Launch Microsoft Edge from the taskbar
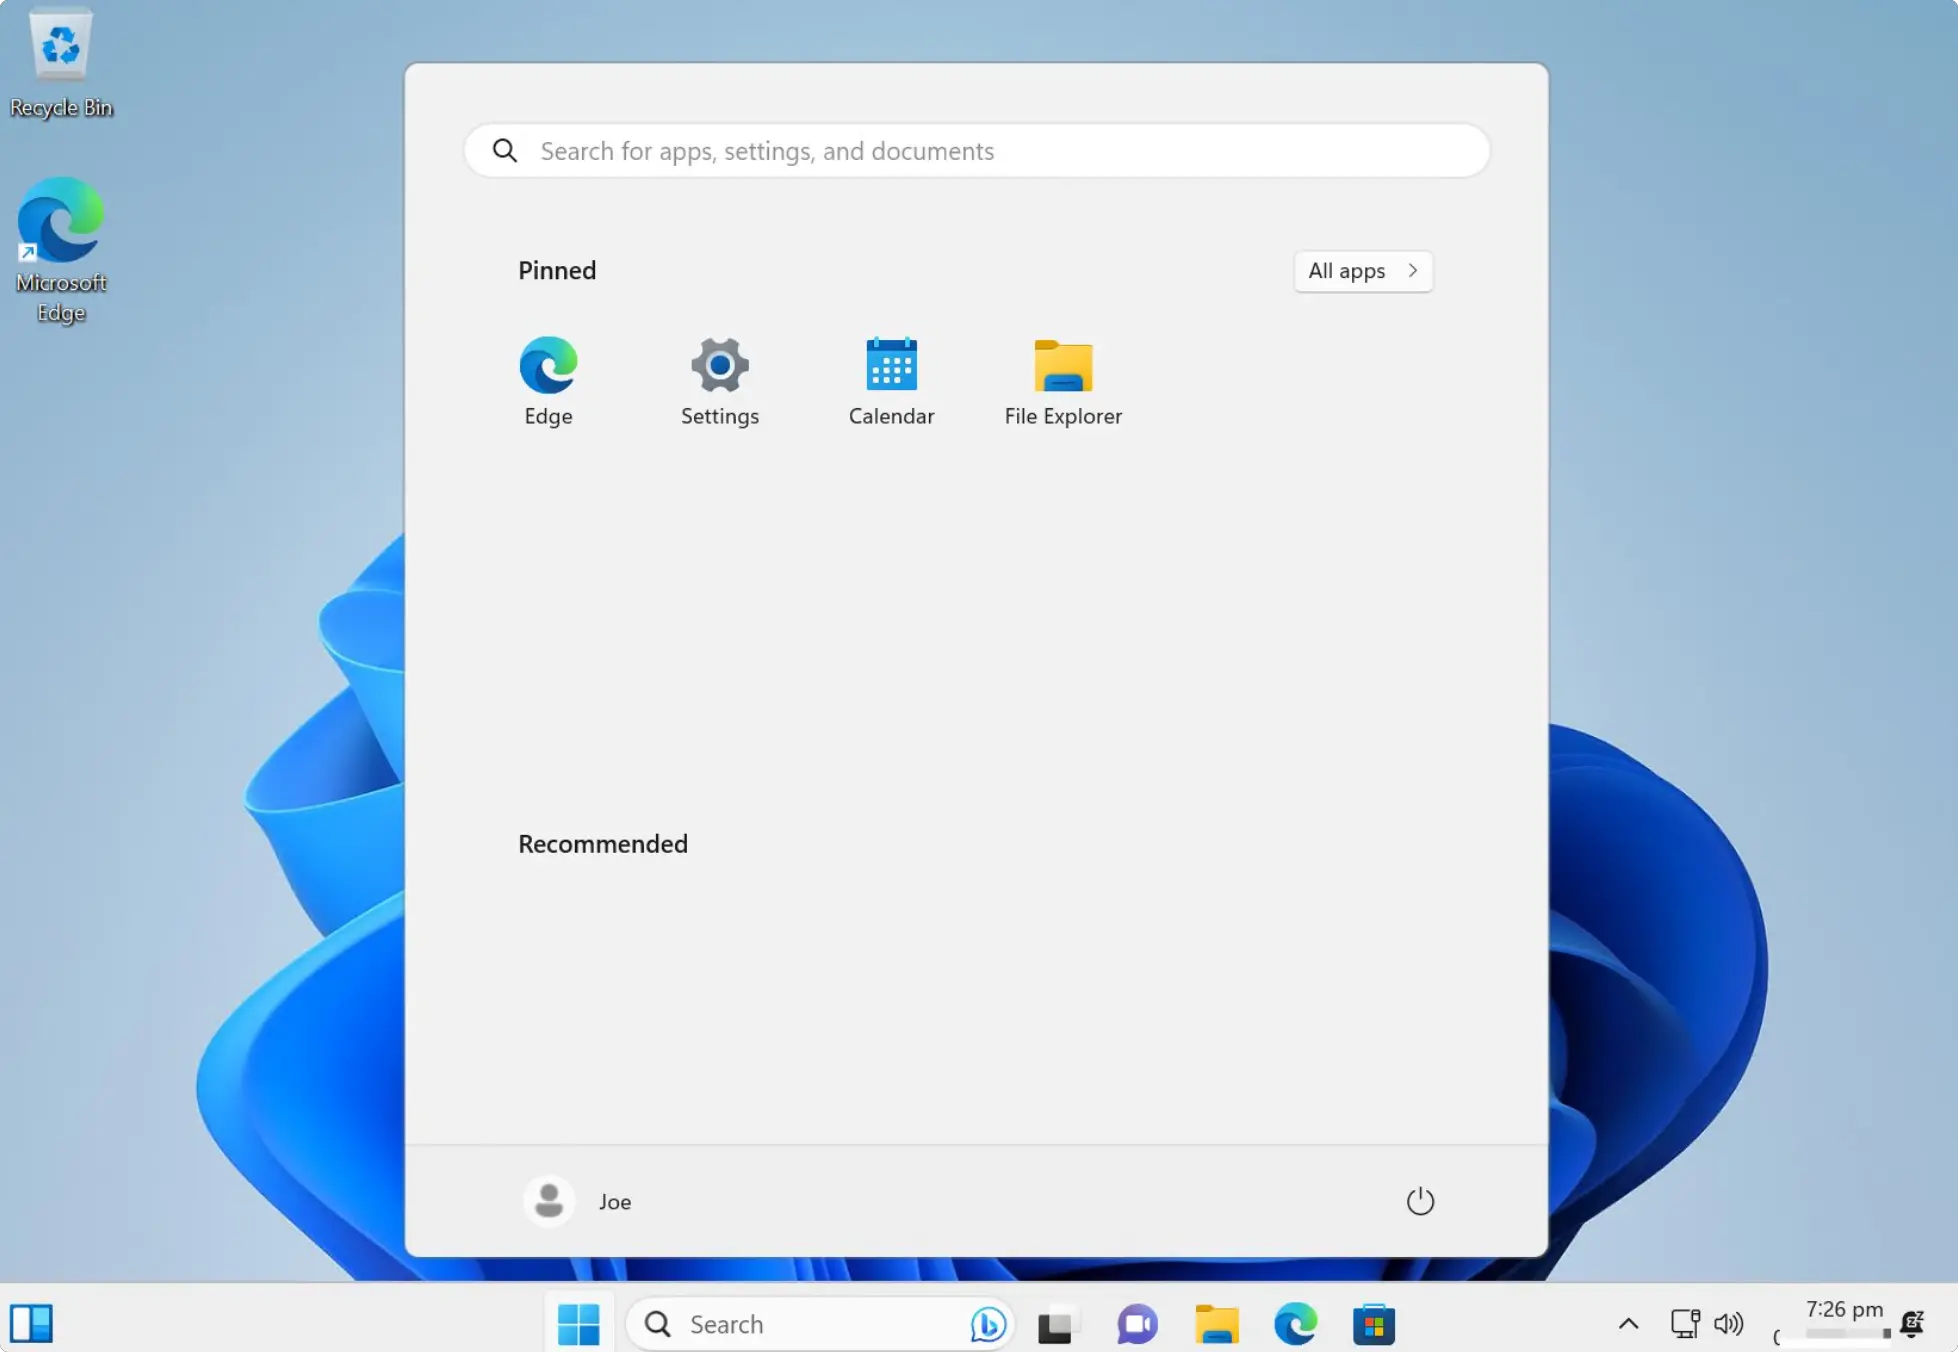 tap(1295, 1325)
